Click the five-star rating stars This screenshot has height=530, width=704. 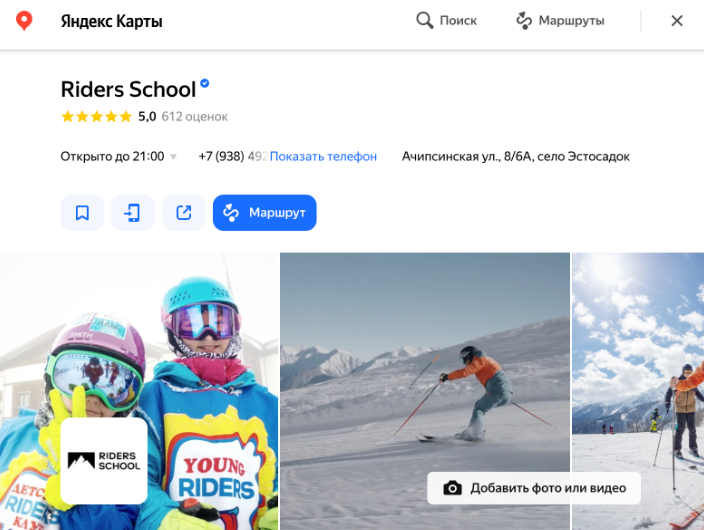(96, 117)
